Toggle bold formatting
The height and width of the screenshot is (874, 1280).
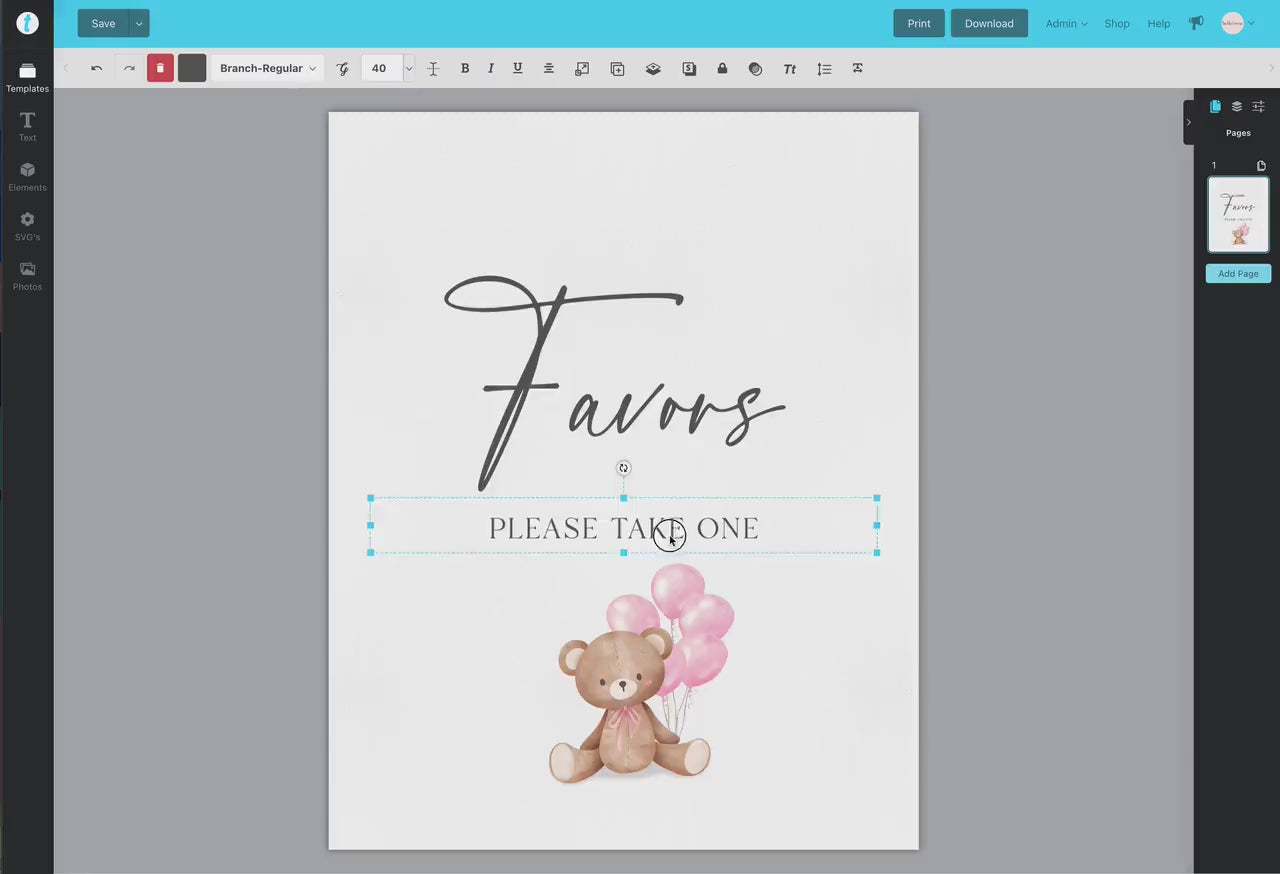pos(464,68)
